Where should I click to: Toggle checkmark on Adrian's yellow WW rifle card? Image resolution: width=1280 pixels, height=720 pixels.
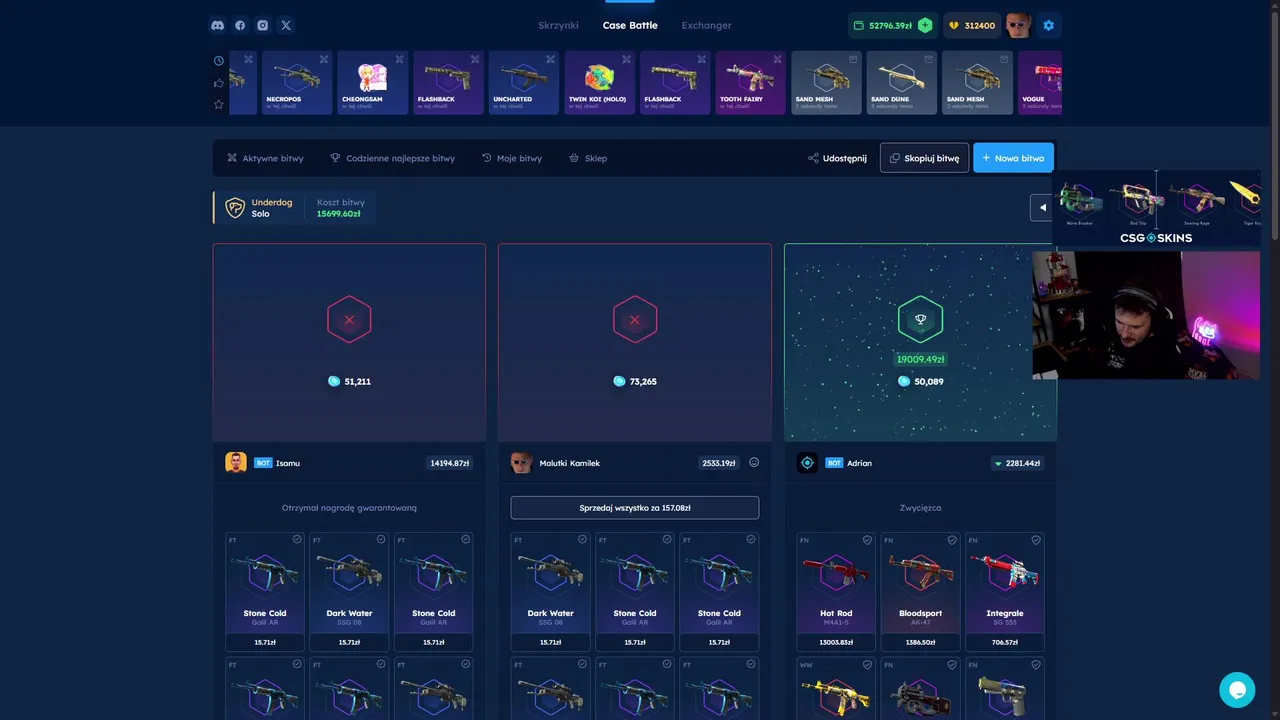tap(868, 663)
